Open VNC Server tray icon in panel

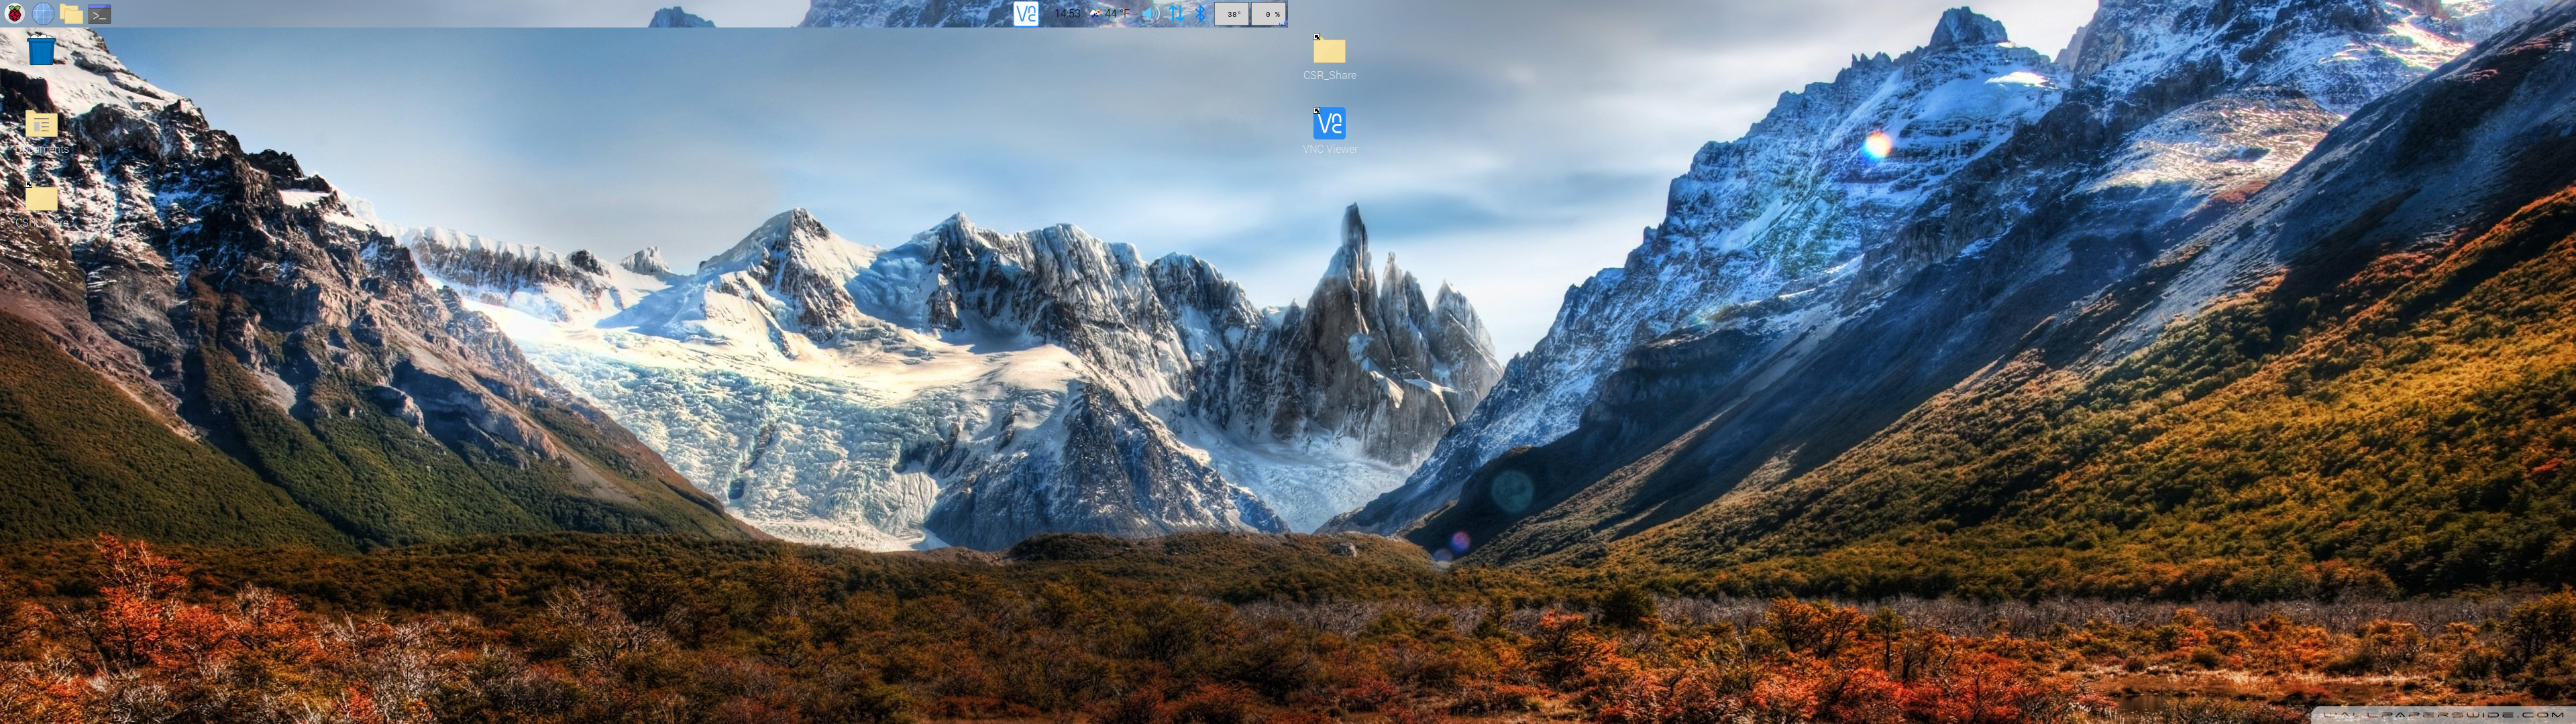pos(1026,14)
